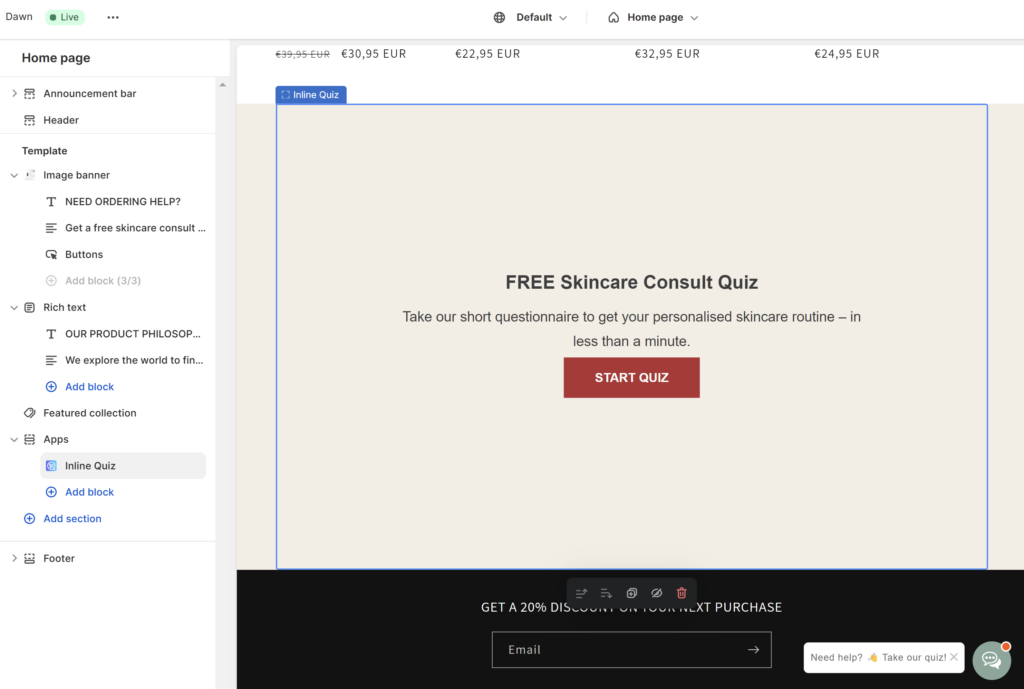Hide the Inline Quiz using eye-slash toggle
1024x689 pixels.
(656, 593)
